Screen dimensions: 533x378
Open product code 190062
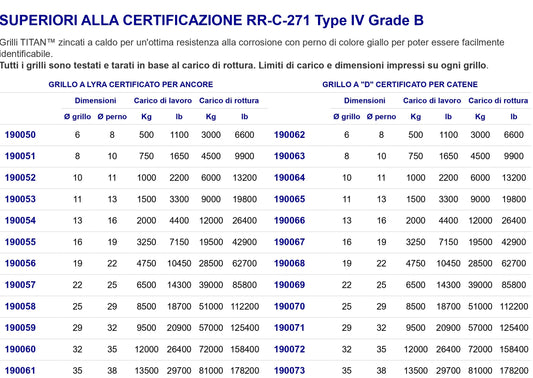[290, 135]
